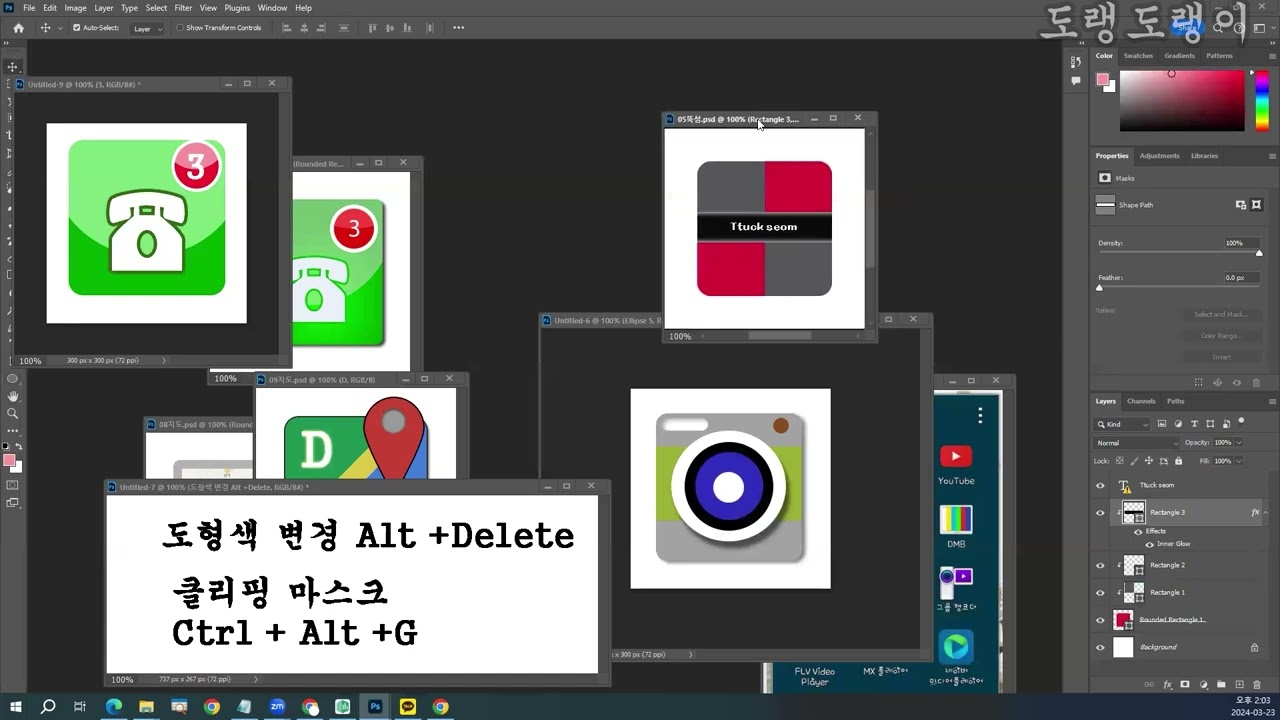Open the History panel icon
Image resolution: width=1280 pixels, height=720 pixels.
(1076, 62)
